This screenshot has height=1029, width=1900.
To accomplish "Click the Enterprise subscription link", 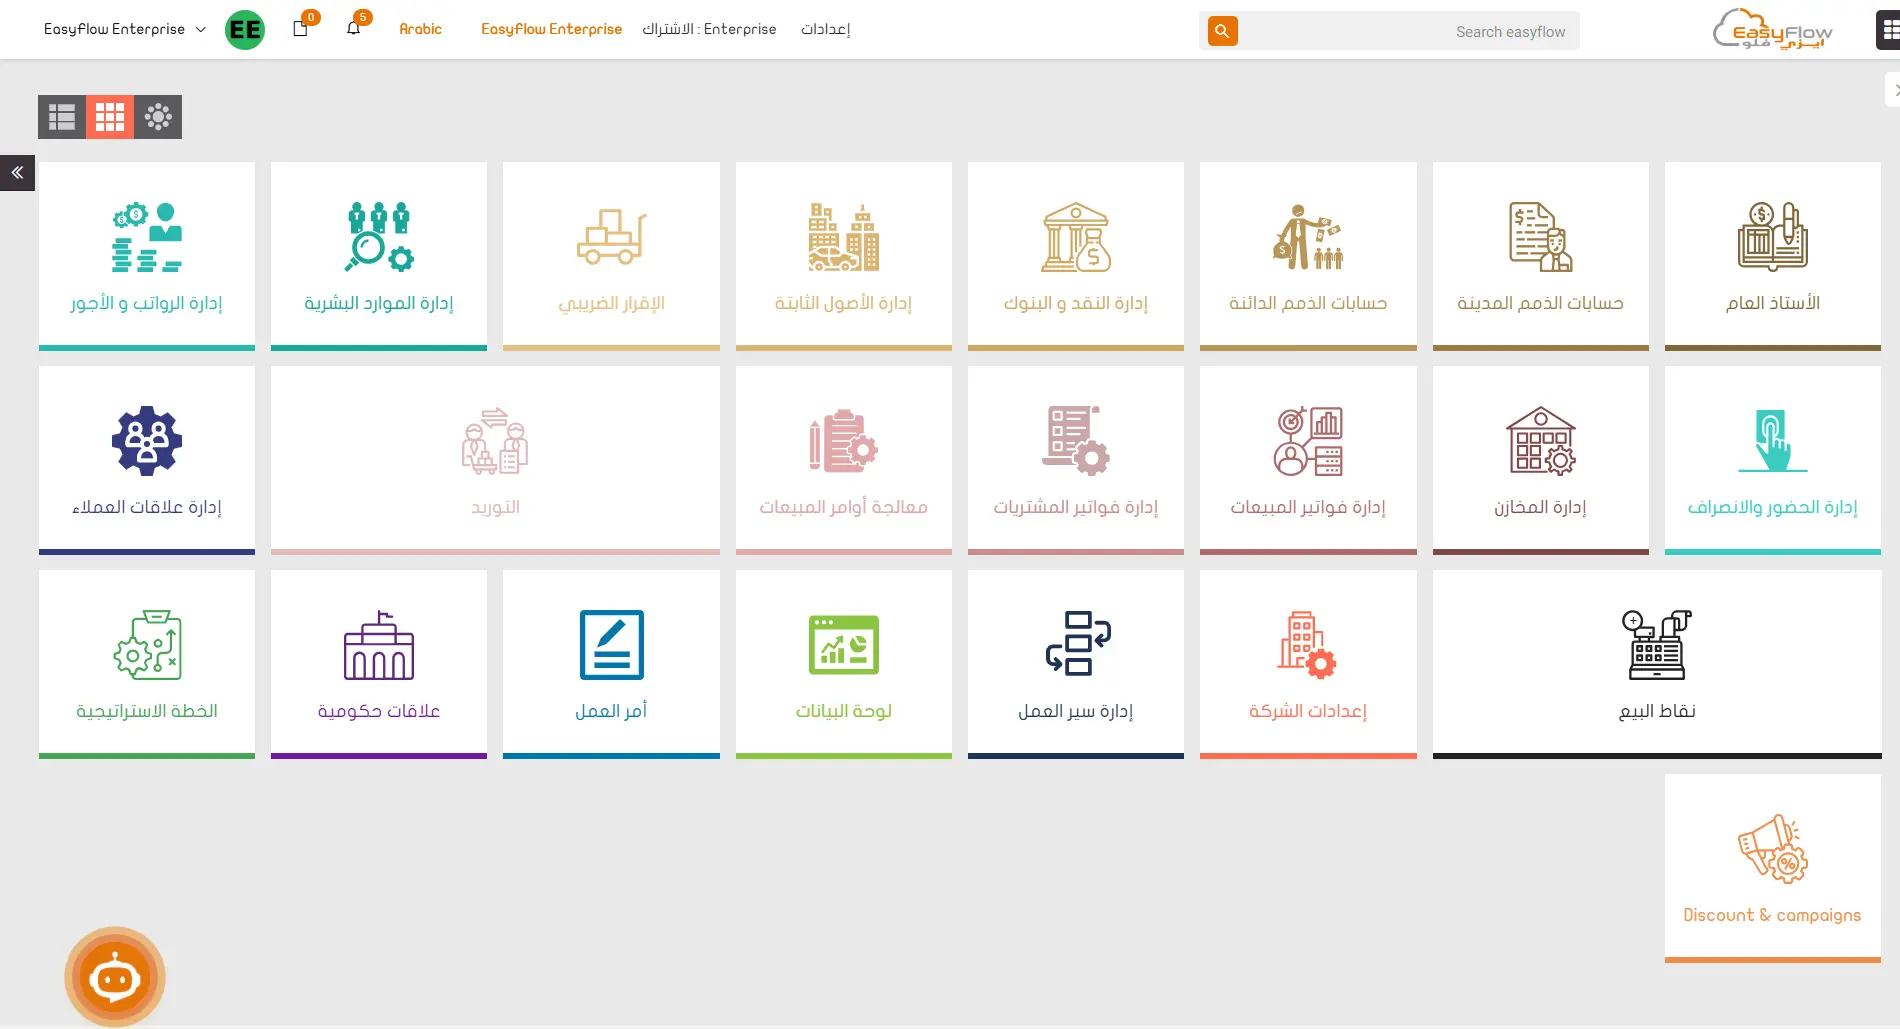I will tap(709, 29).
